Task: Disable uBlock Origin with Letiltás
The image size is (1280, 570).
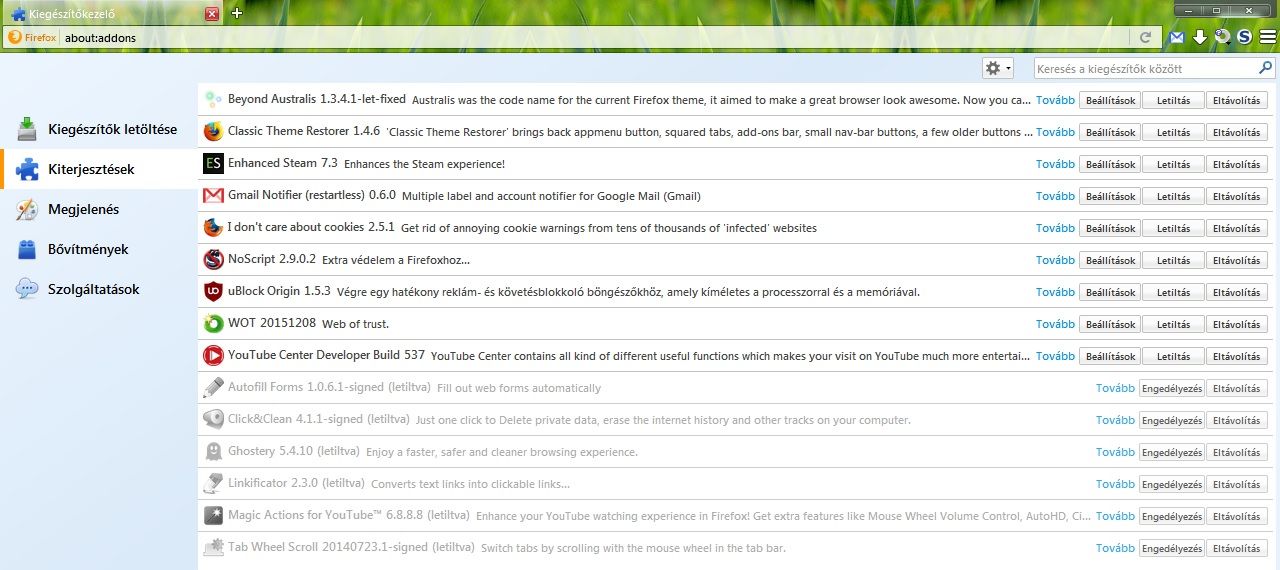Action: coord(1173,293)
